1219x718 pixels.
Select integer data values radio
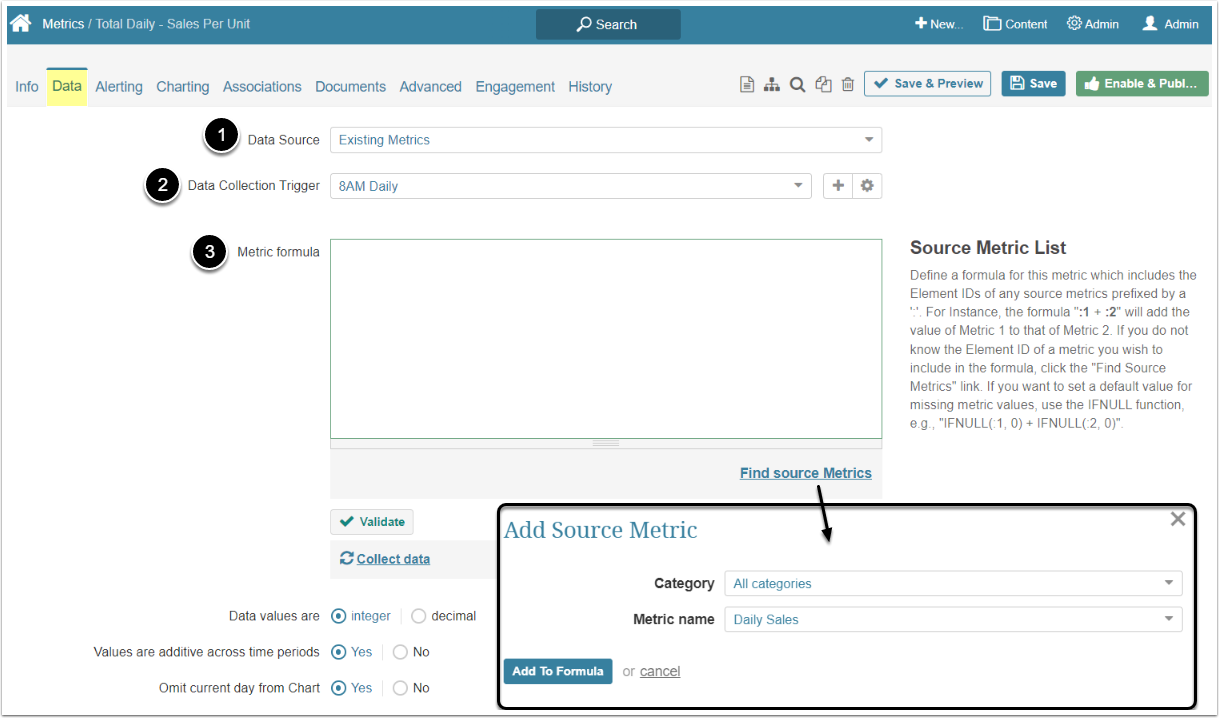[339, 616]
